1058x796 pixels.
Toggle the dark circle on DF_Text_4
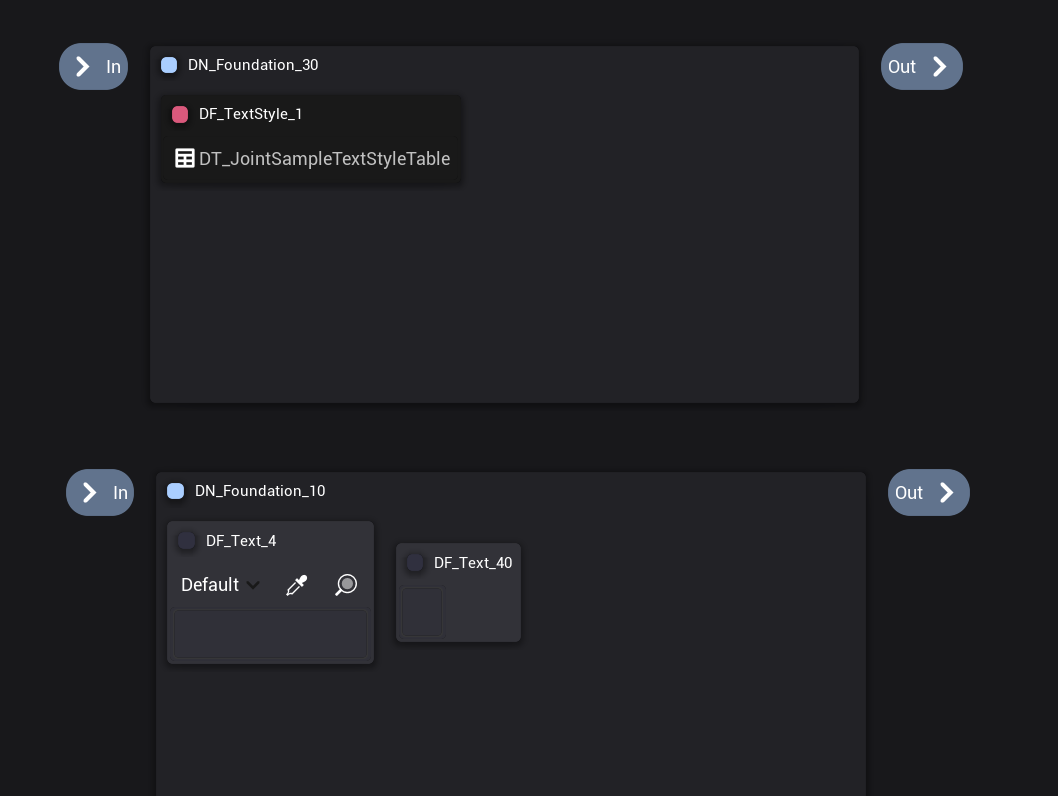click(187, 541)
